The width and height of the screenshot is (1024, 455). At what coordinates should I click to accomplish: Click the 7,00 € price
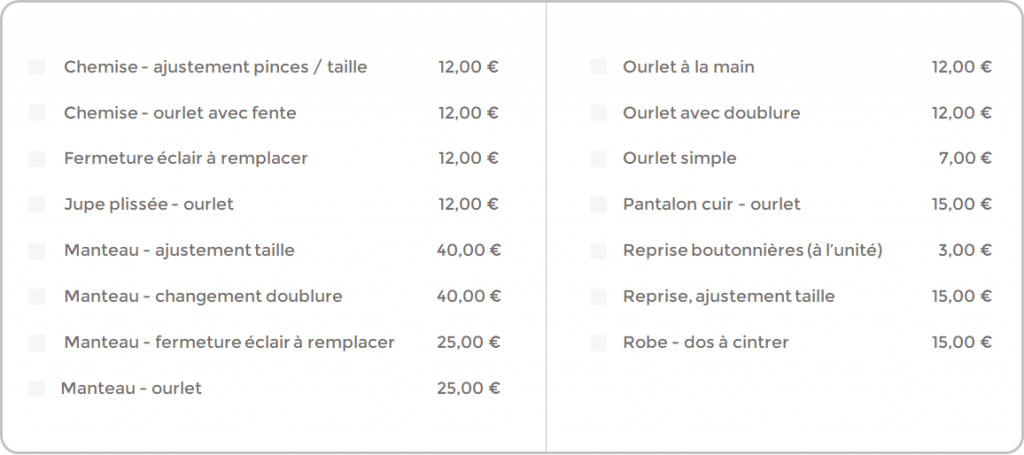click(965, 158)
